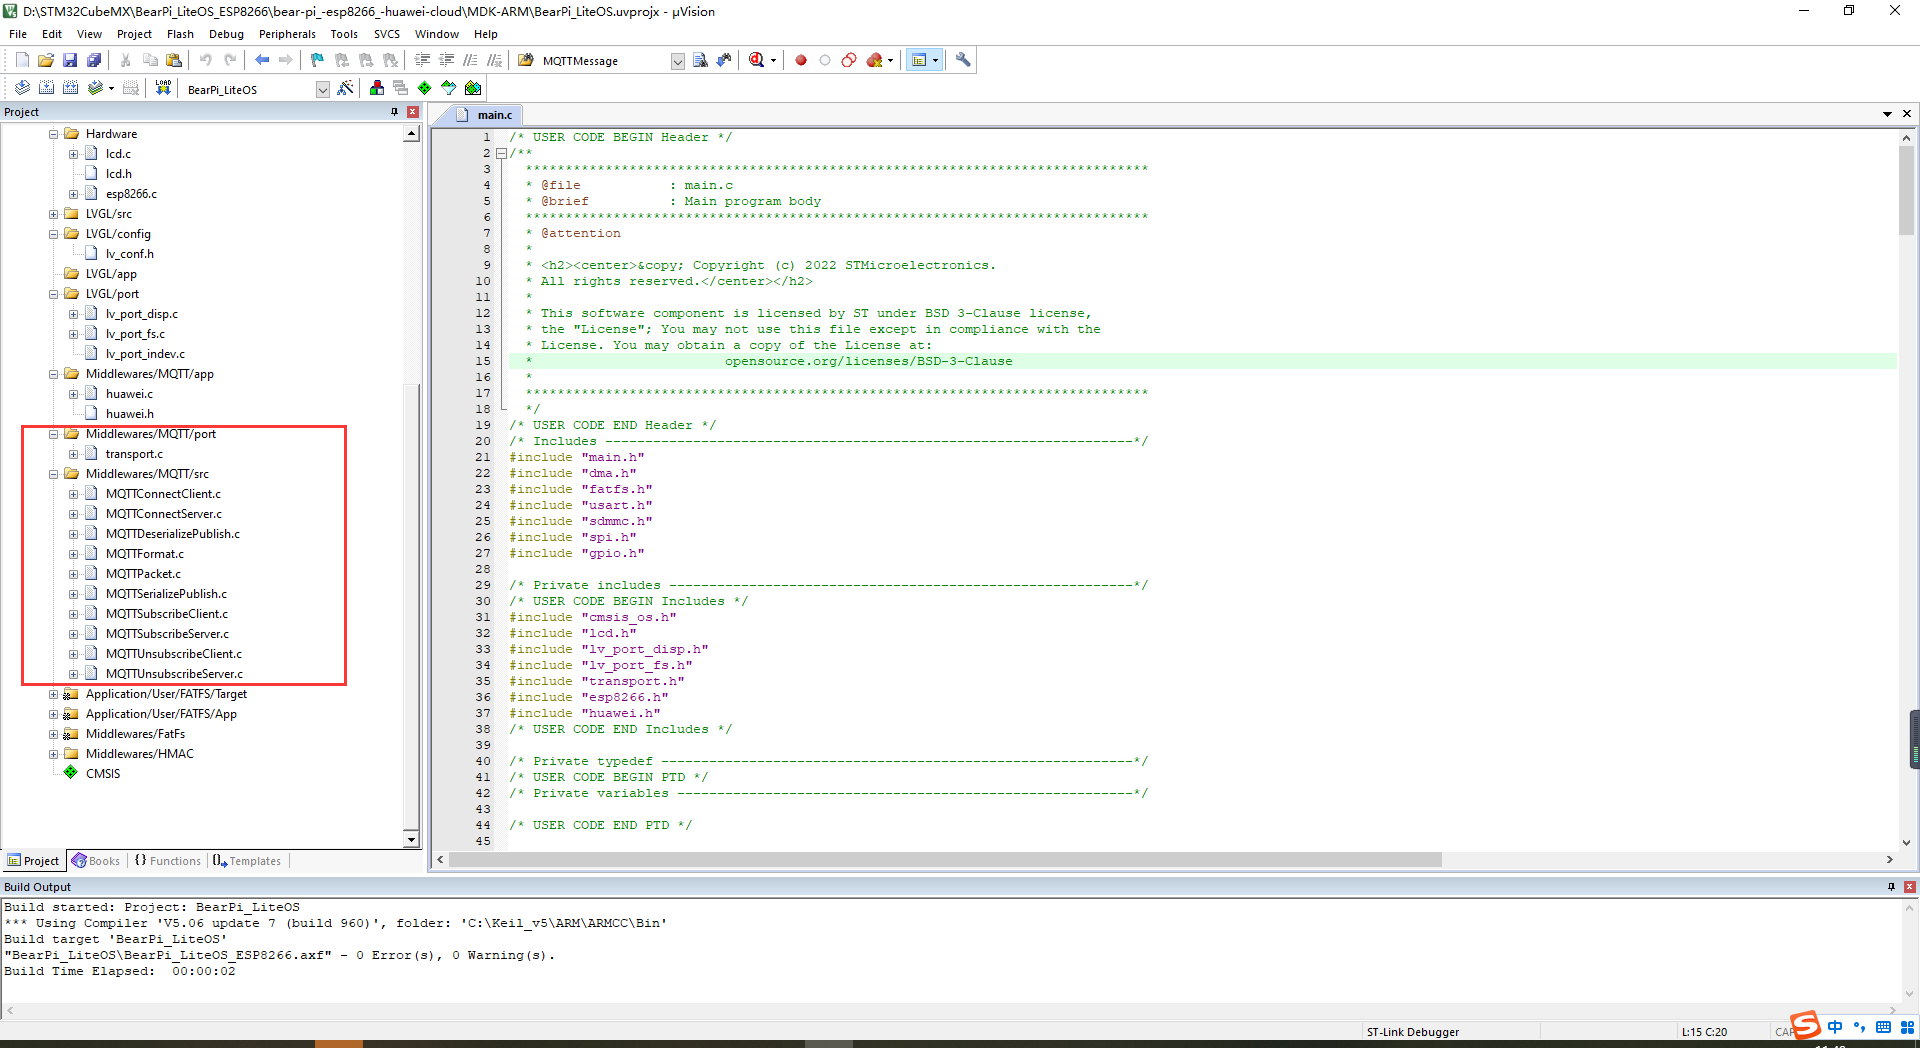Insert breakpoint red dot icon

point(801,60)
